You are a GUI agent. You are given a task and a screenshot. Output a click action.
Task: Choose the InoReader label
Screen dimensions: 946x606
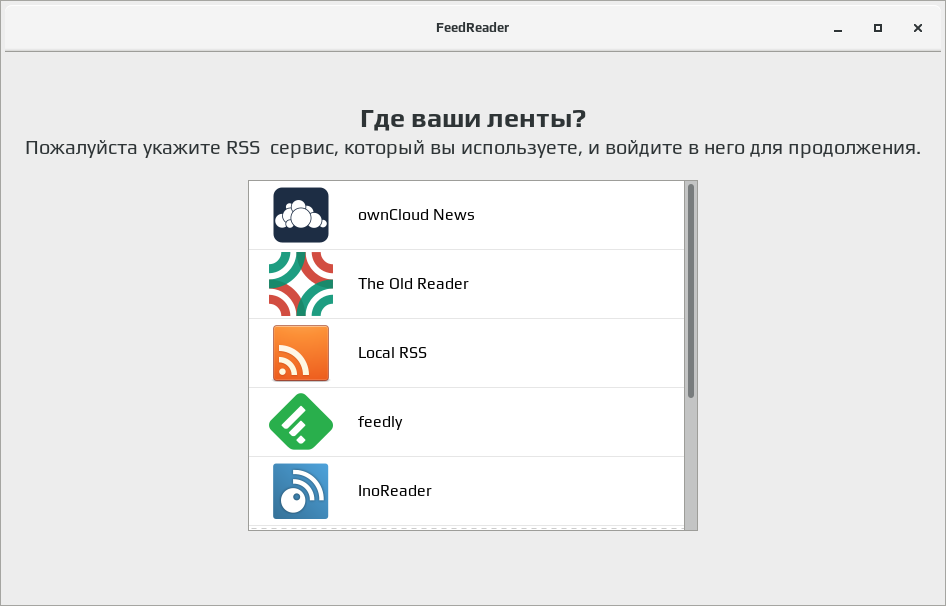coord(395,491)
